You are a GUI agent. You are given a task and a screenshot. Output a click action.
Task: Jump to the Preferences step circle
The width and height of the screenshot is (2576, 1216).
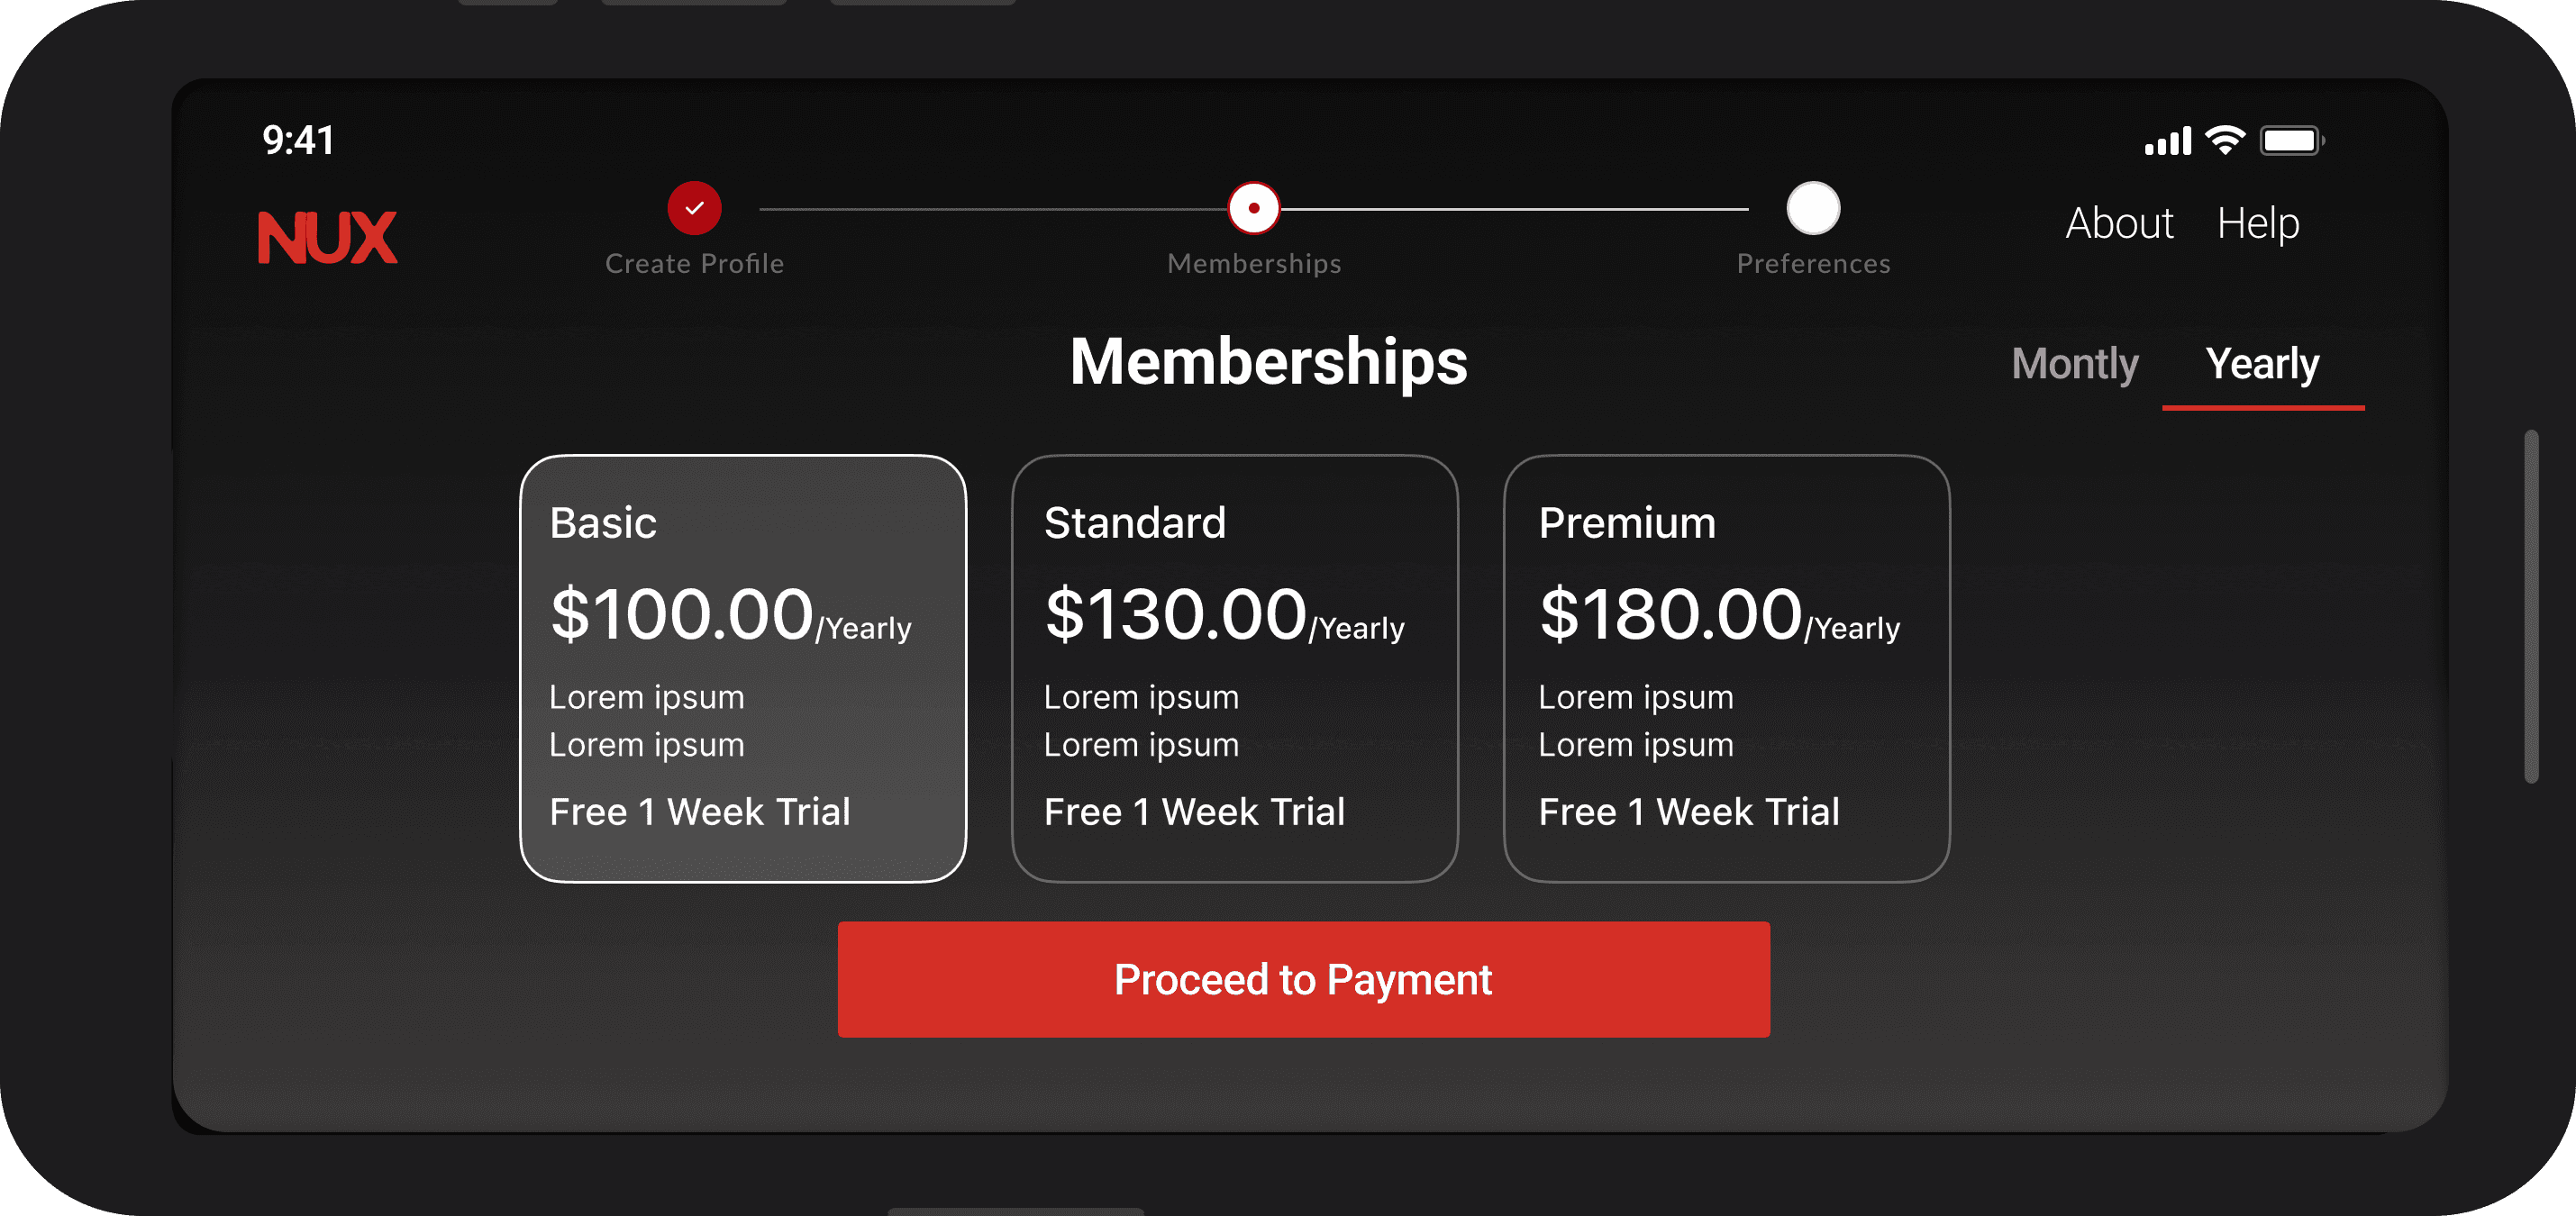[x=1813, y=208]
